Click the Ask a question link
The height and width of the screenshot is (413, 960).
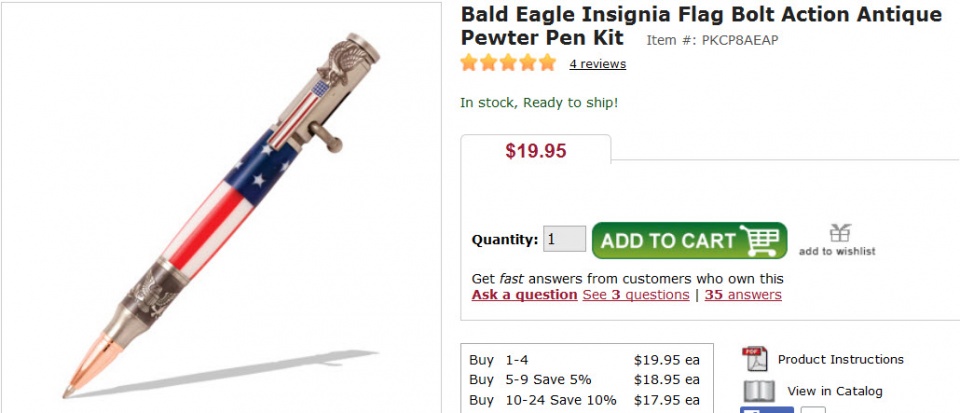tap(524, 295)
